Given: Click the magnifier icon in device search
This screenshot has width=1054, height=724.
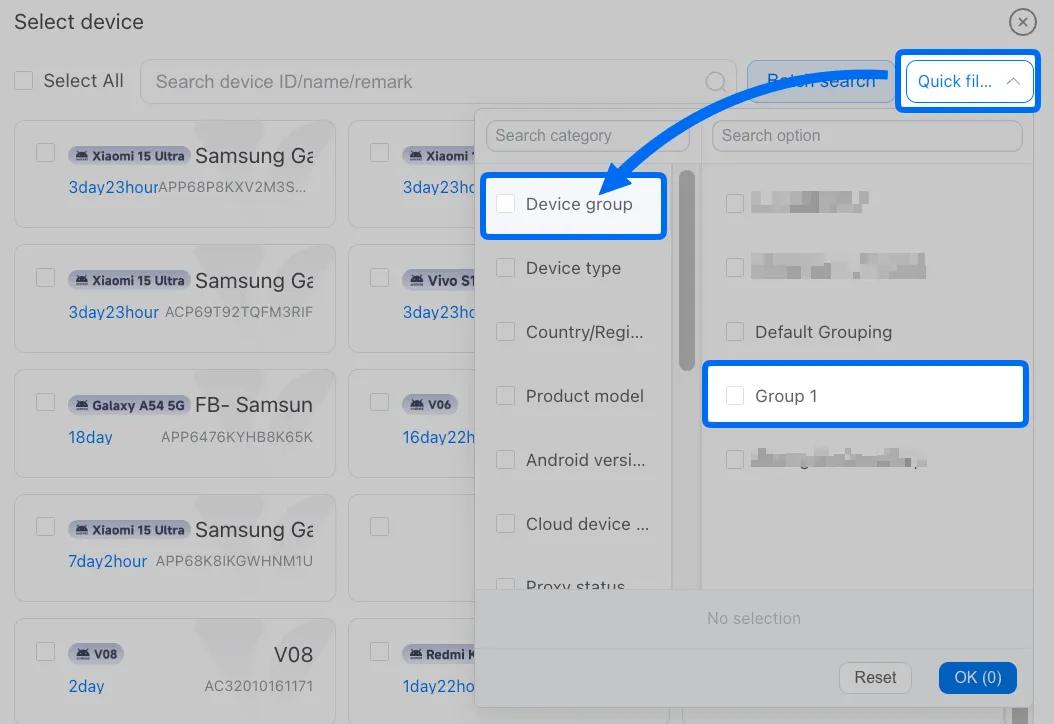Looking at the screenshot, I should pos(715,82).
